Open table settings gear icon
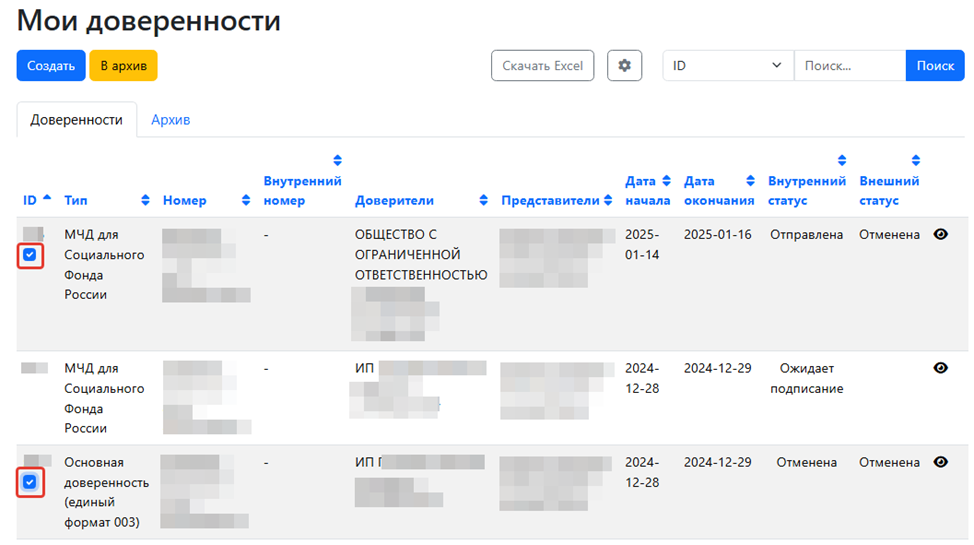 click(x=625, y=66)
